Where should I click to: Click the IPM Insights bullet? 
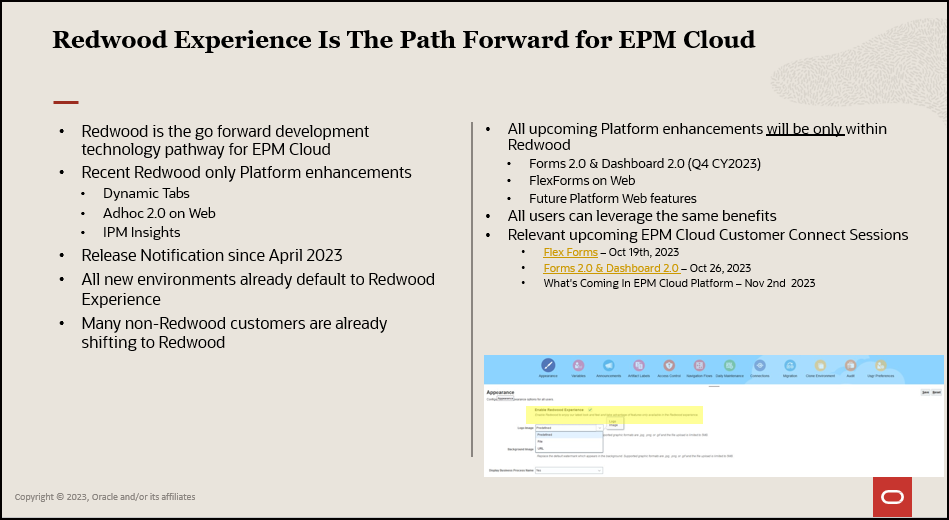point(142,232)
